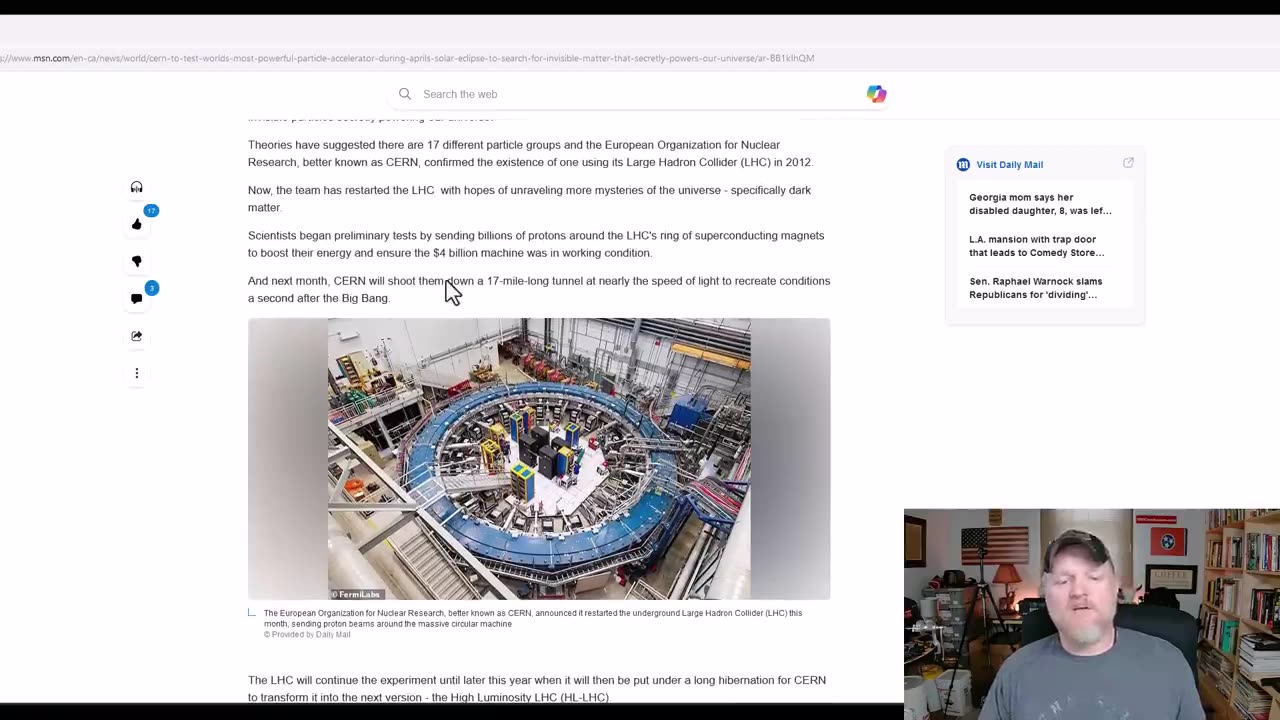Click the msn.com URL in address bar
The width and height of the screenshot is (1280, 720).
pos(407,58)
